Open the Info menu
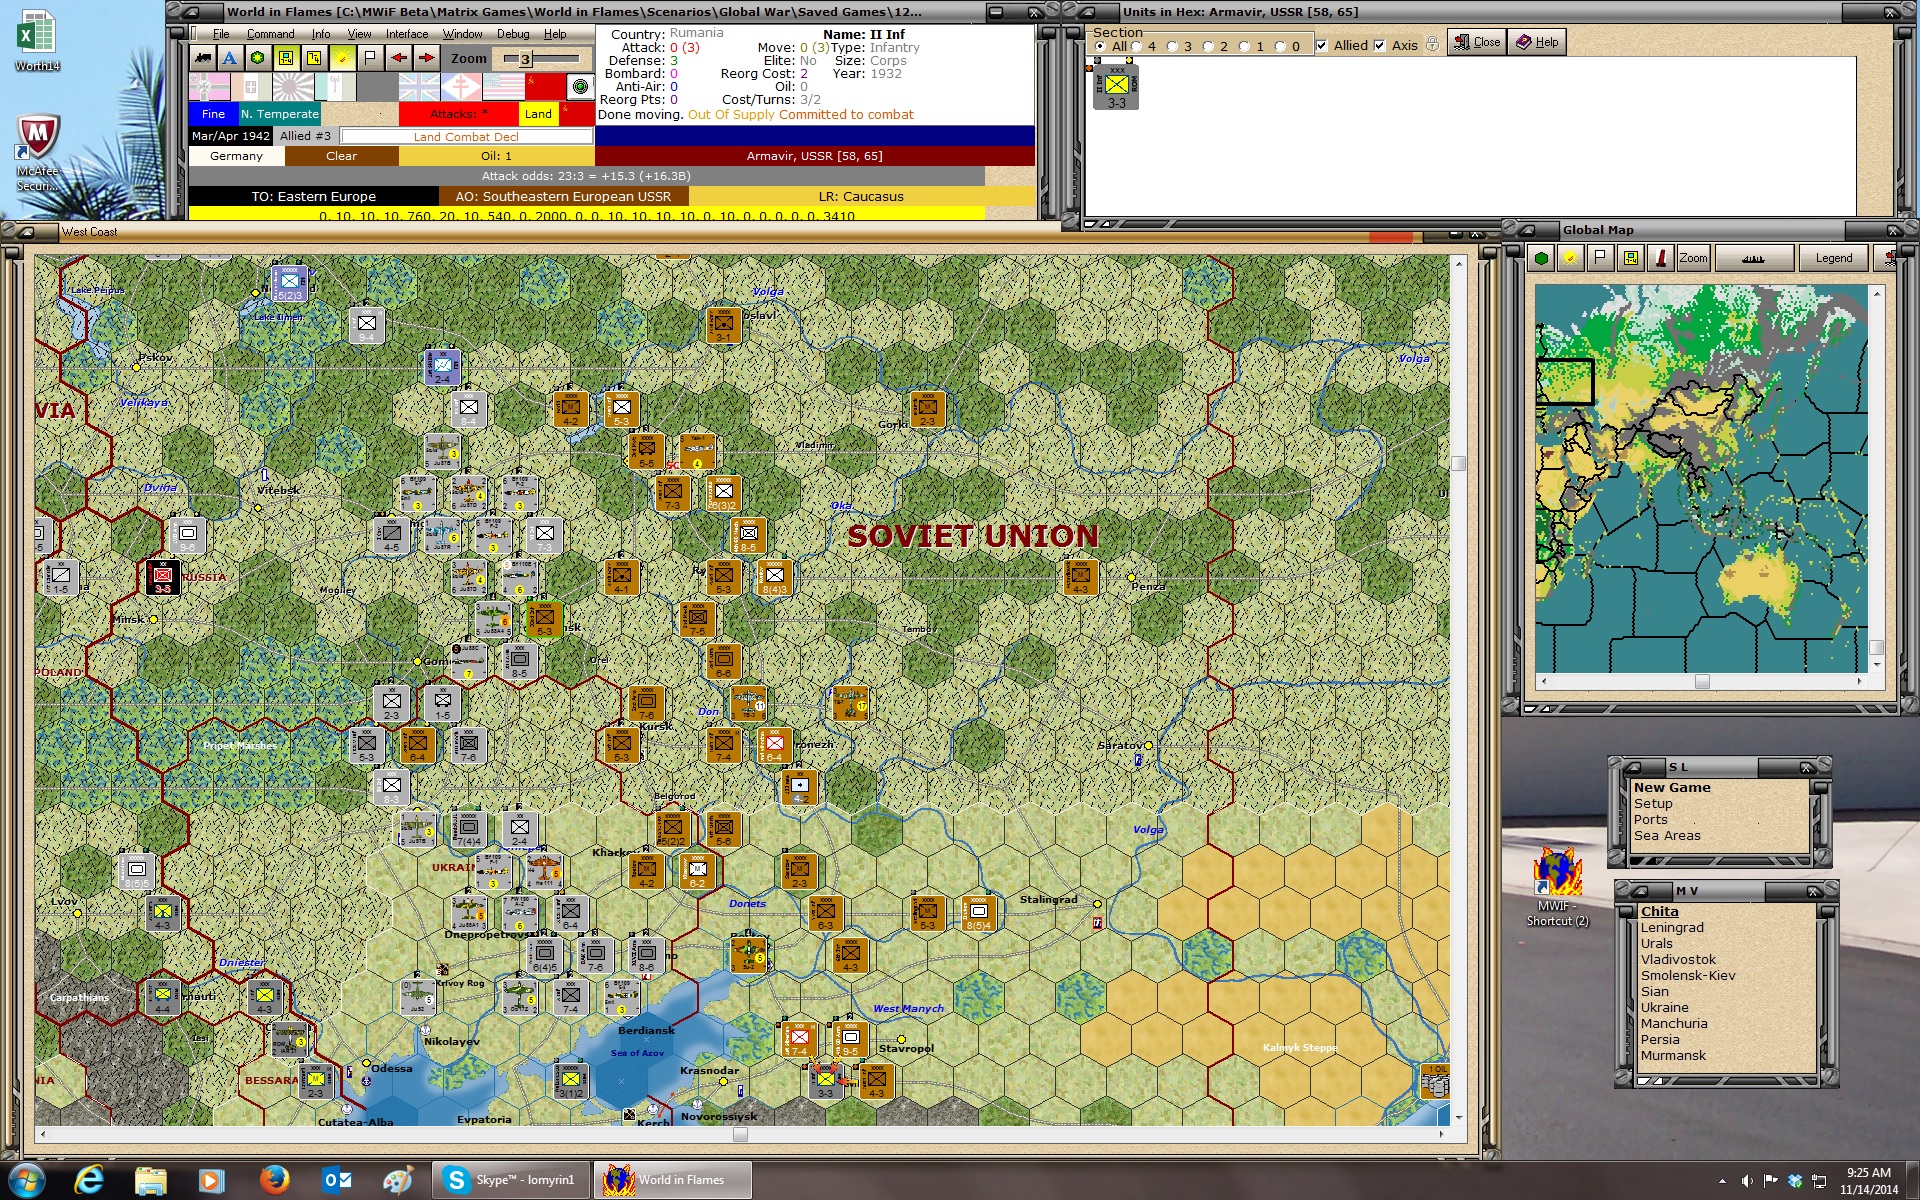This screenshot has width=1920, height=1200. tap(321, 34)
